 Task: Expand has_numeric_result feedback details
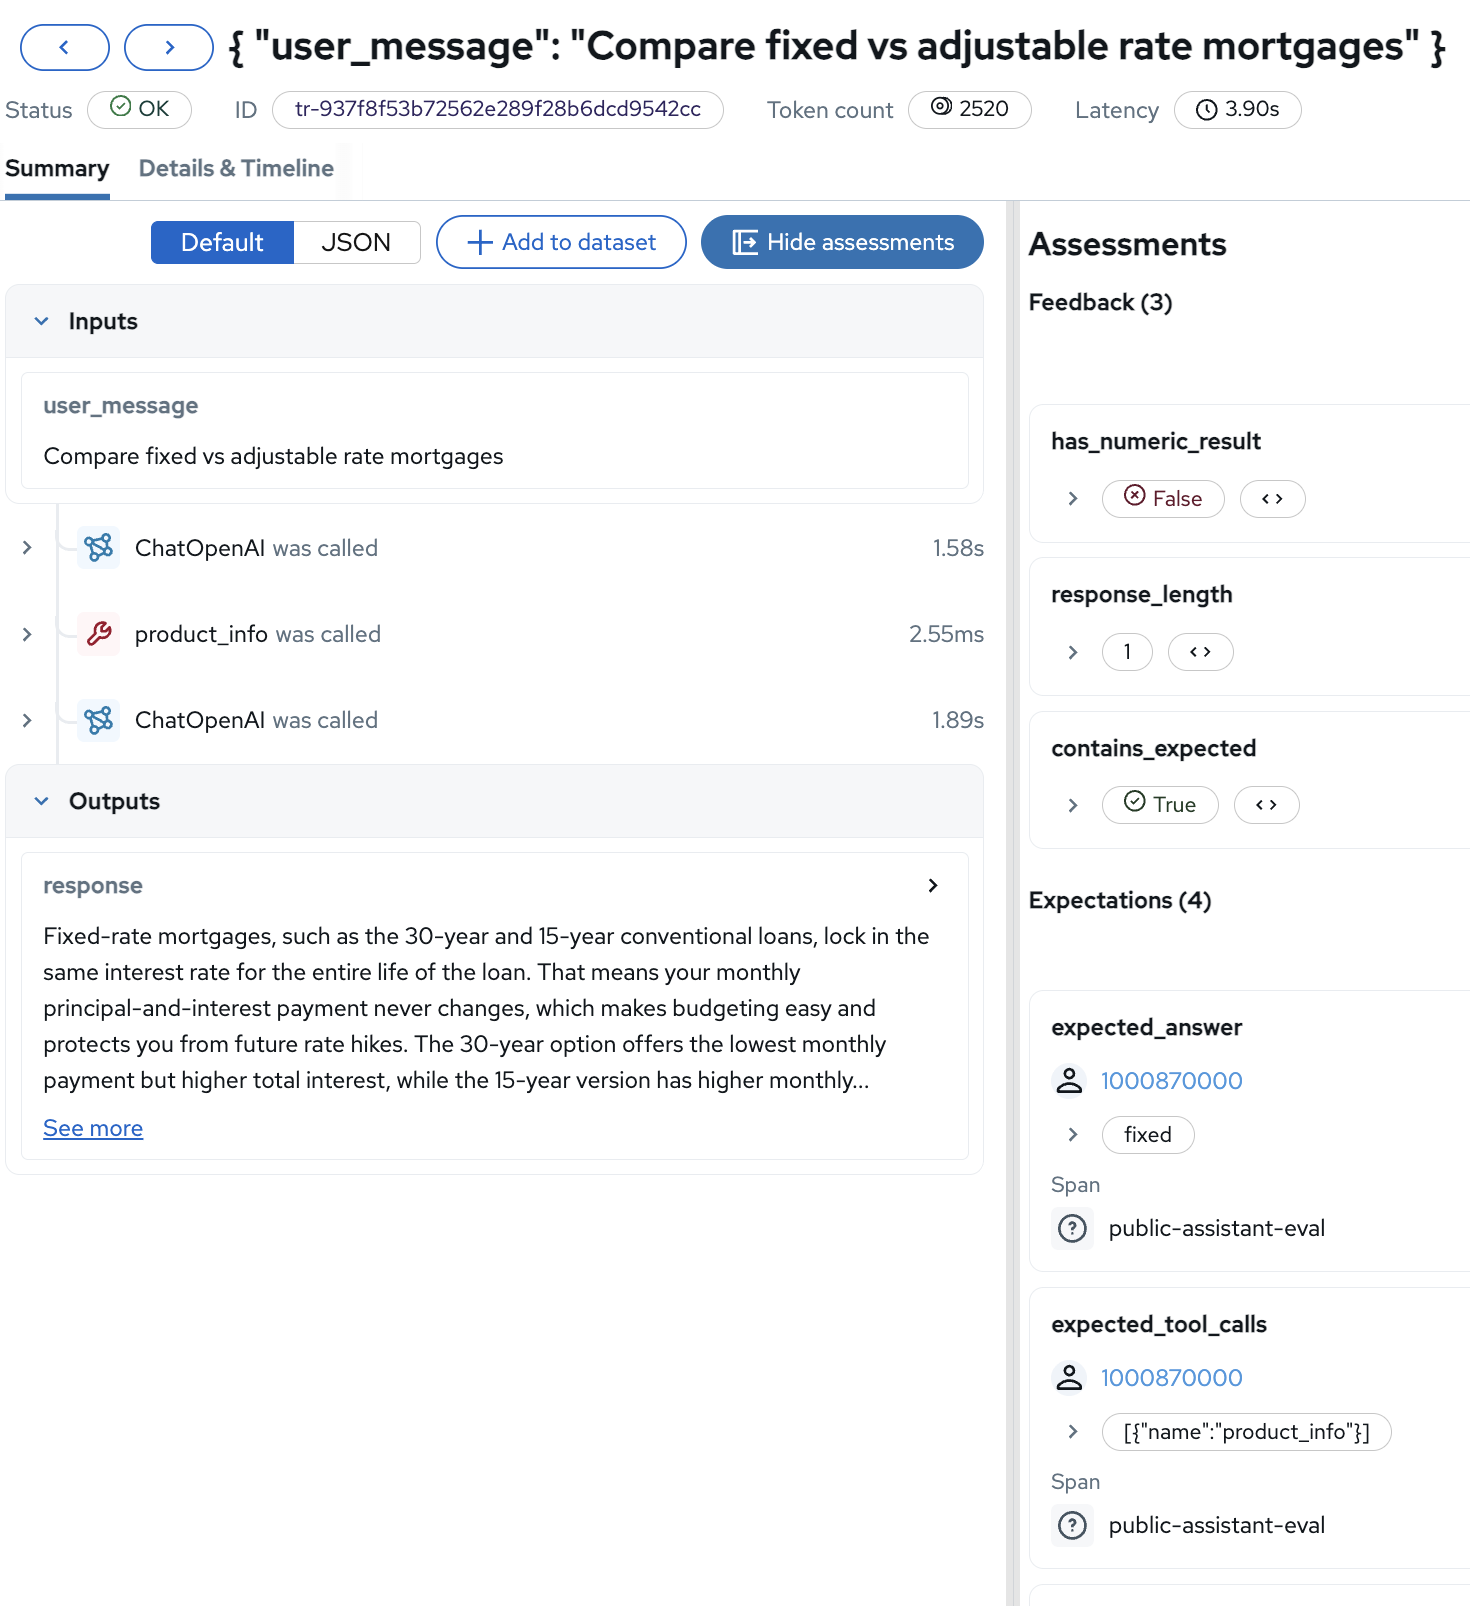point(1073,499)
